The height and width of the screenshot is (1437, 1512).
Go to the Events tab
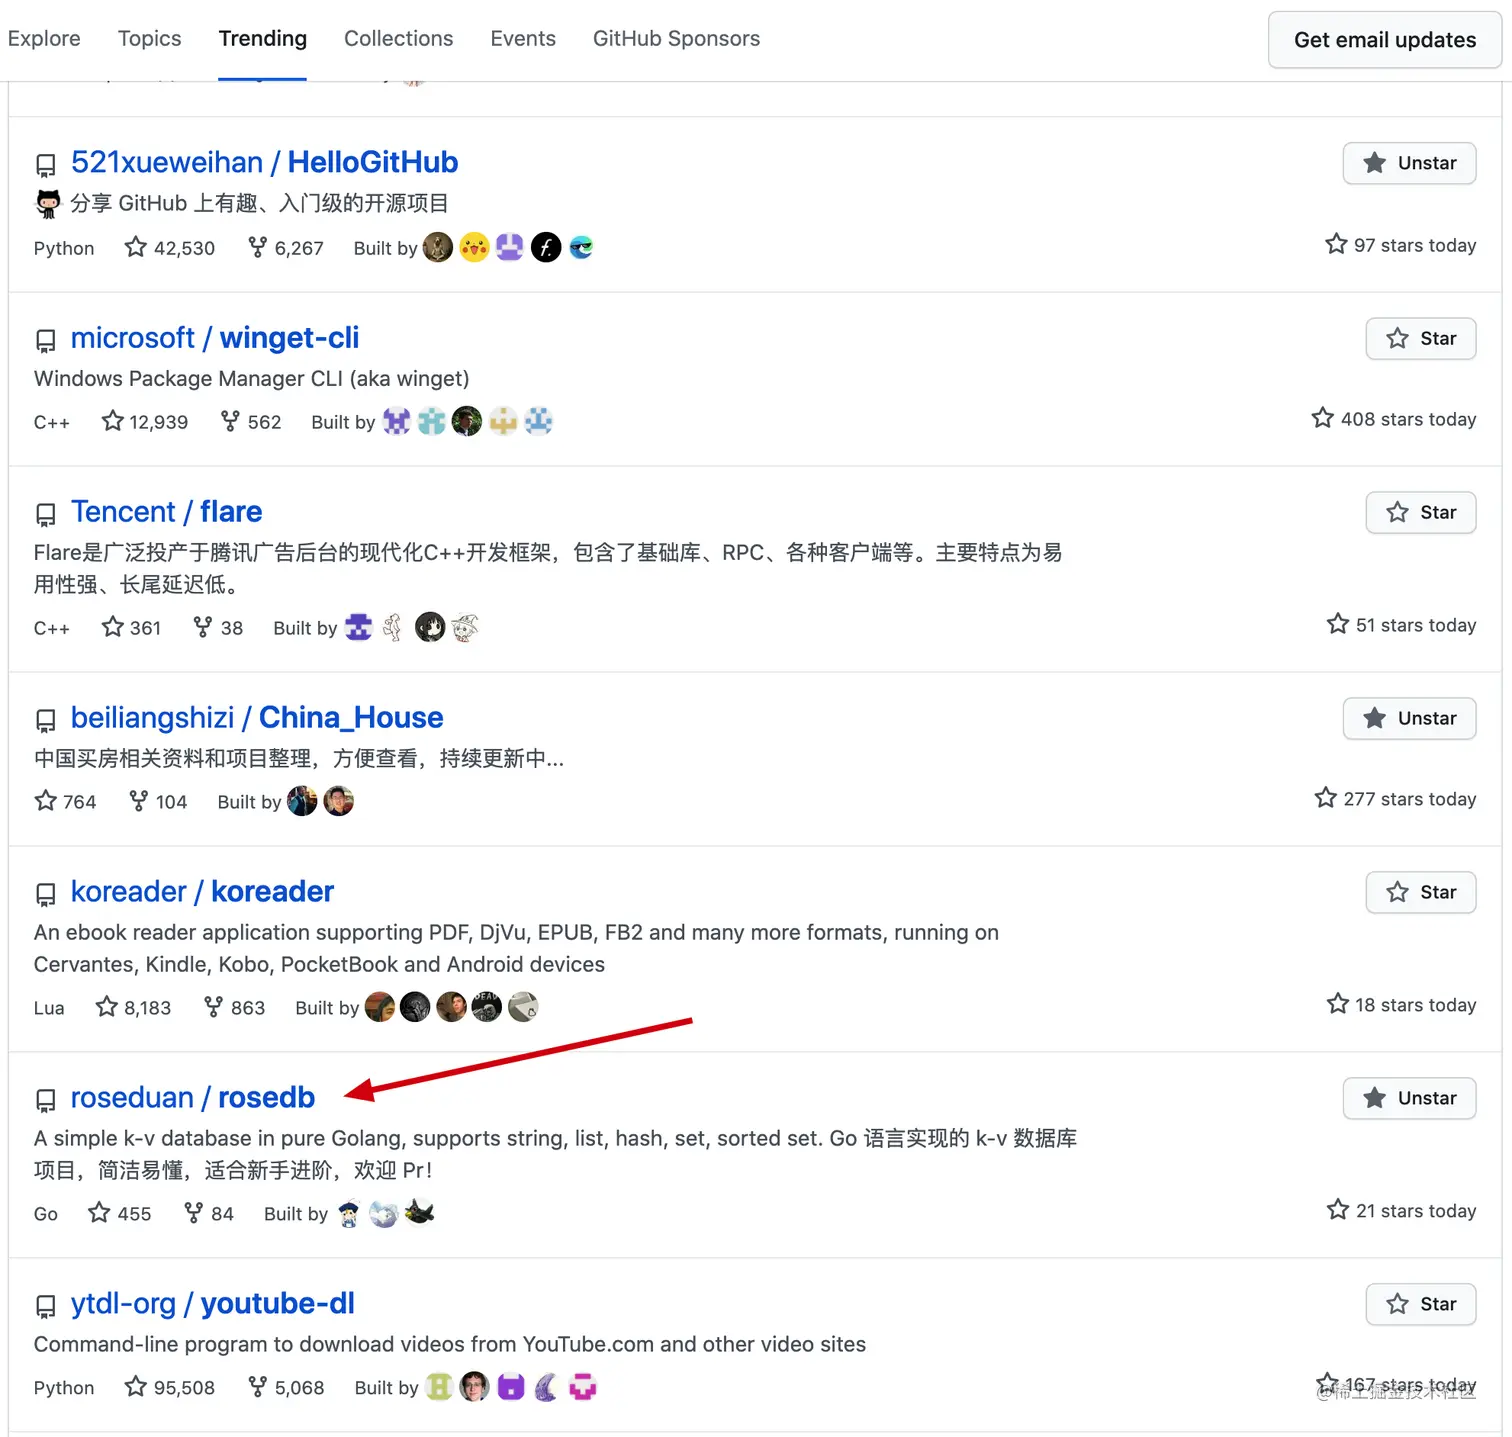pyautogui.click(x=523, y=38)
